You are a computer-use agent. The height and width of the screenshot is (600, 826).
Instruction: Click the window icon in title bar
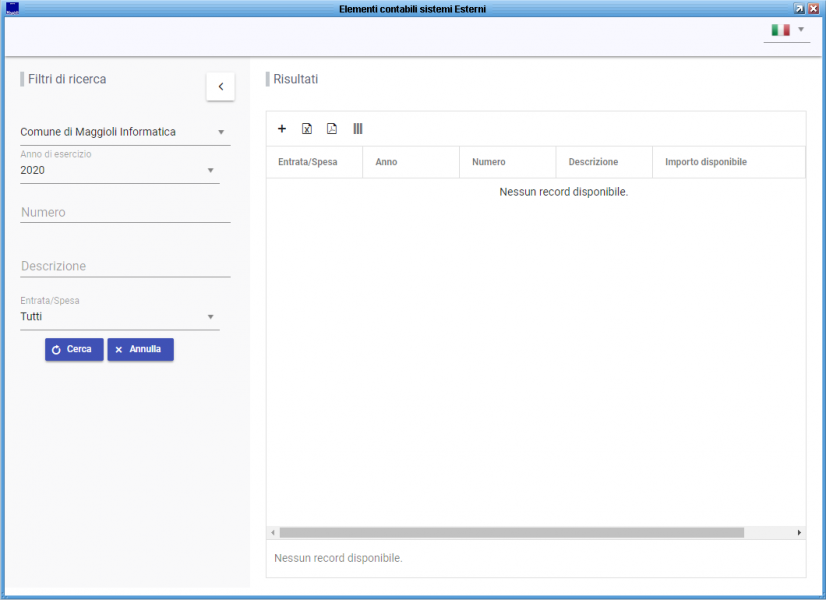pos(12,8)
